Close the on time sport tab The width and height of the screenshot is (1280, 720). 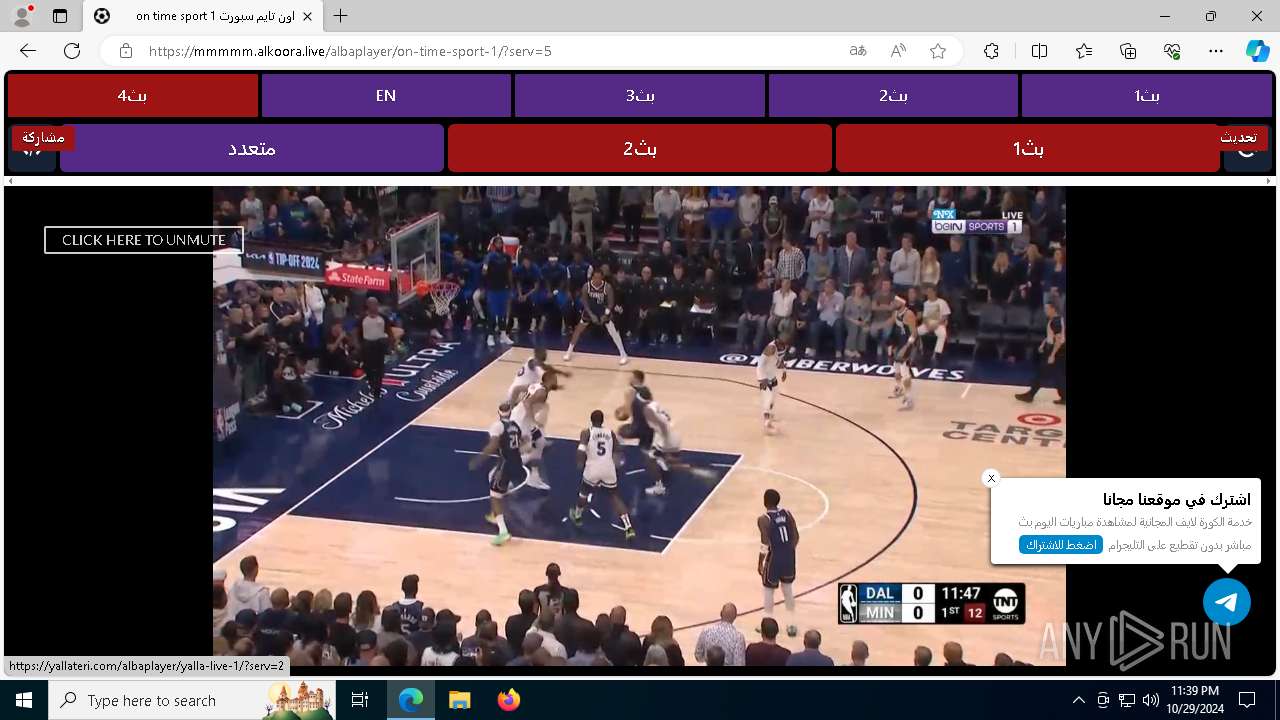pos(308,16)
